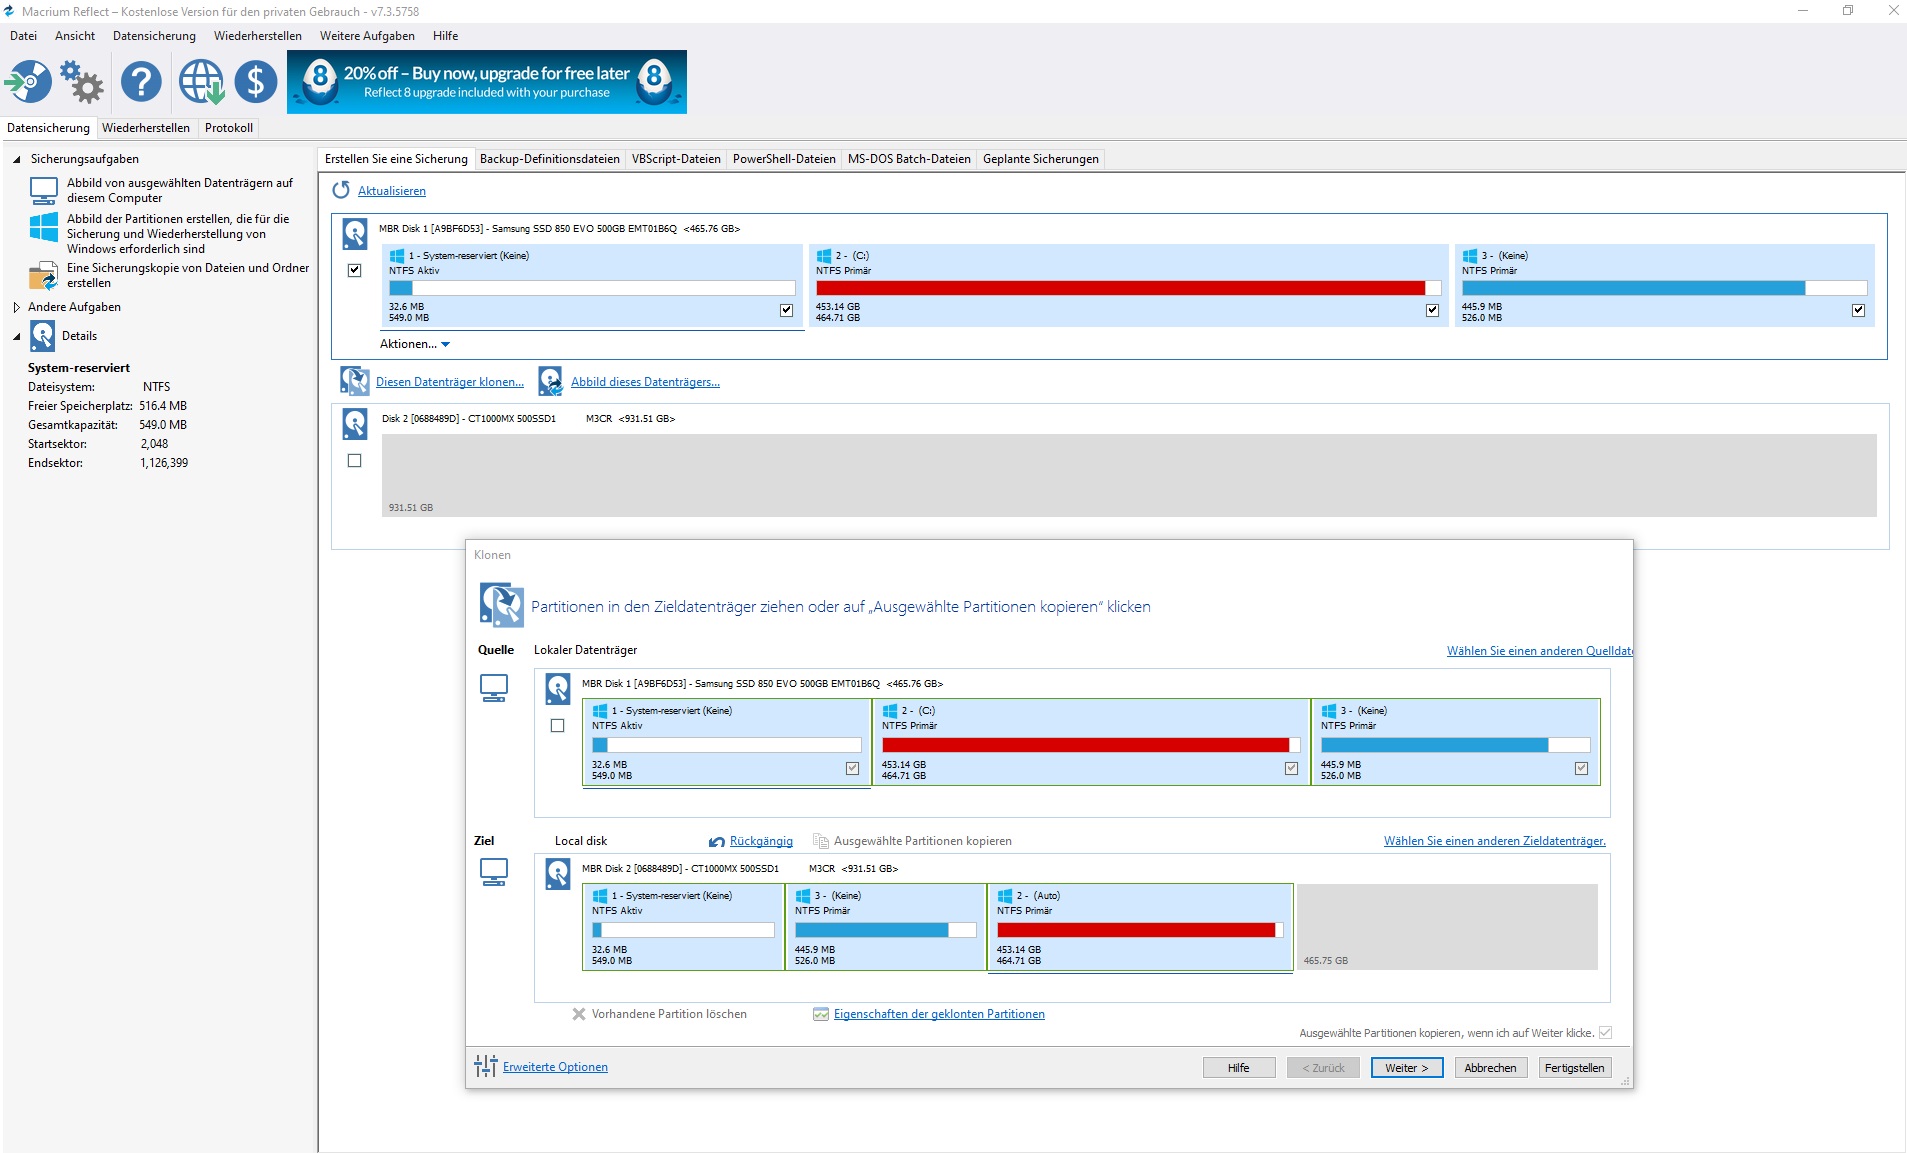Screen dimensions: 1907x1153
Task: Click Wählen Sie einen anderen Zieldatenträger link
Action: (x=1495, y=841)
